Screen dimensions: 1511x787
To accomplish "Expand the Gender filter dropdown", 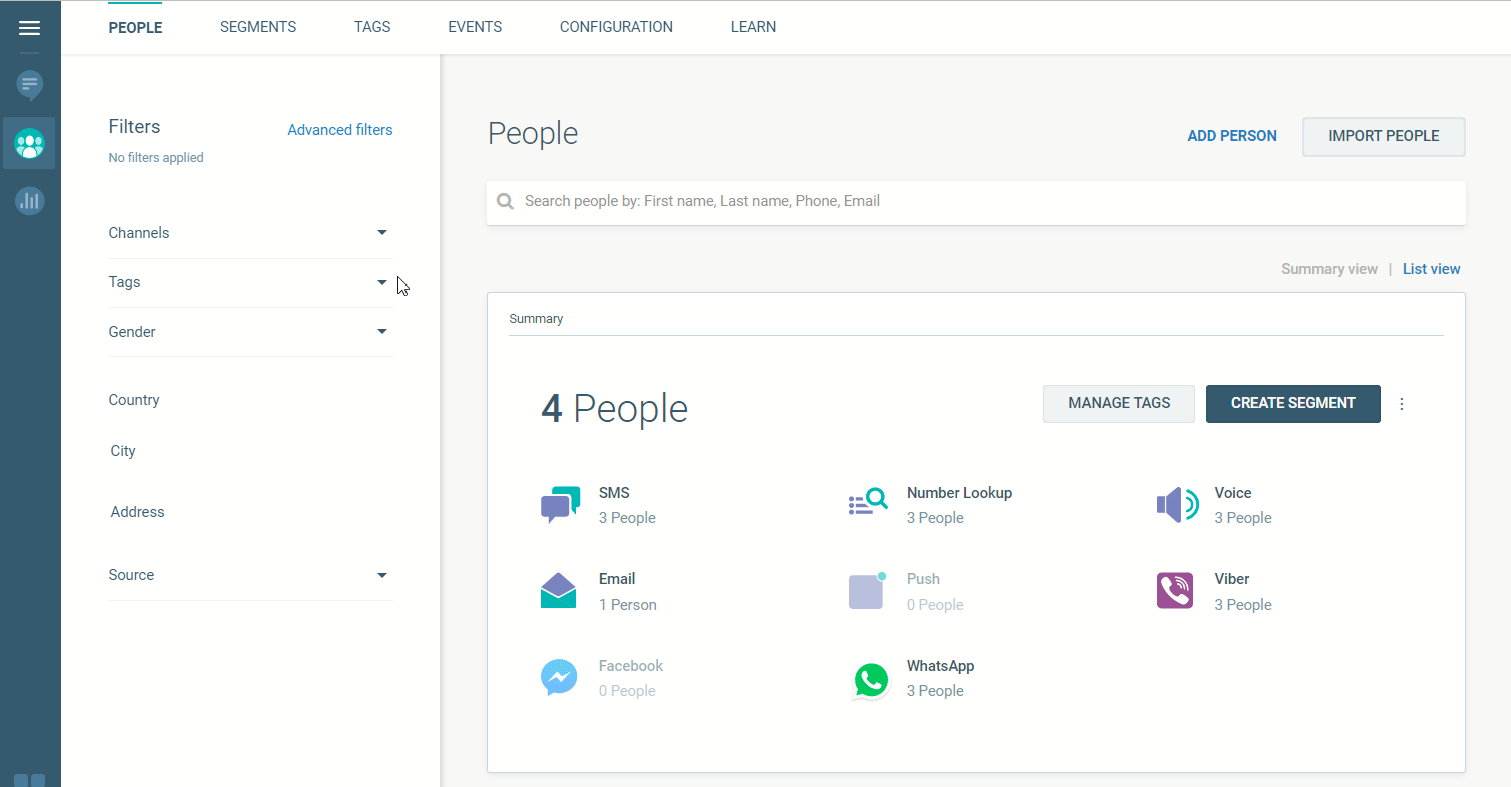I will click(381, 331).
